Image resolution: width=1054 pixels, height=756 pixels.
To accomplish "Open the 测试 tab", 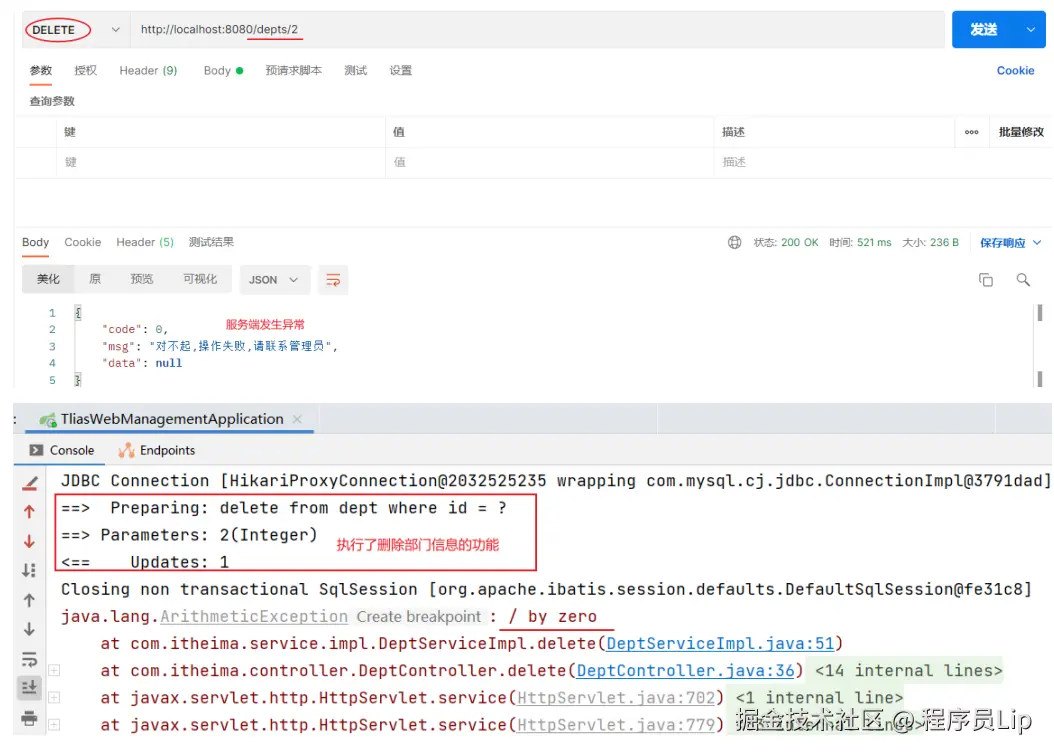I will click(356, 71).
